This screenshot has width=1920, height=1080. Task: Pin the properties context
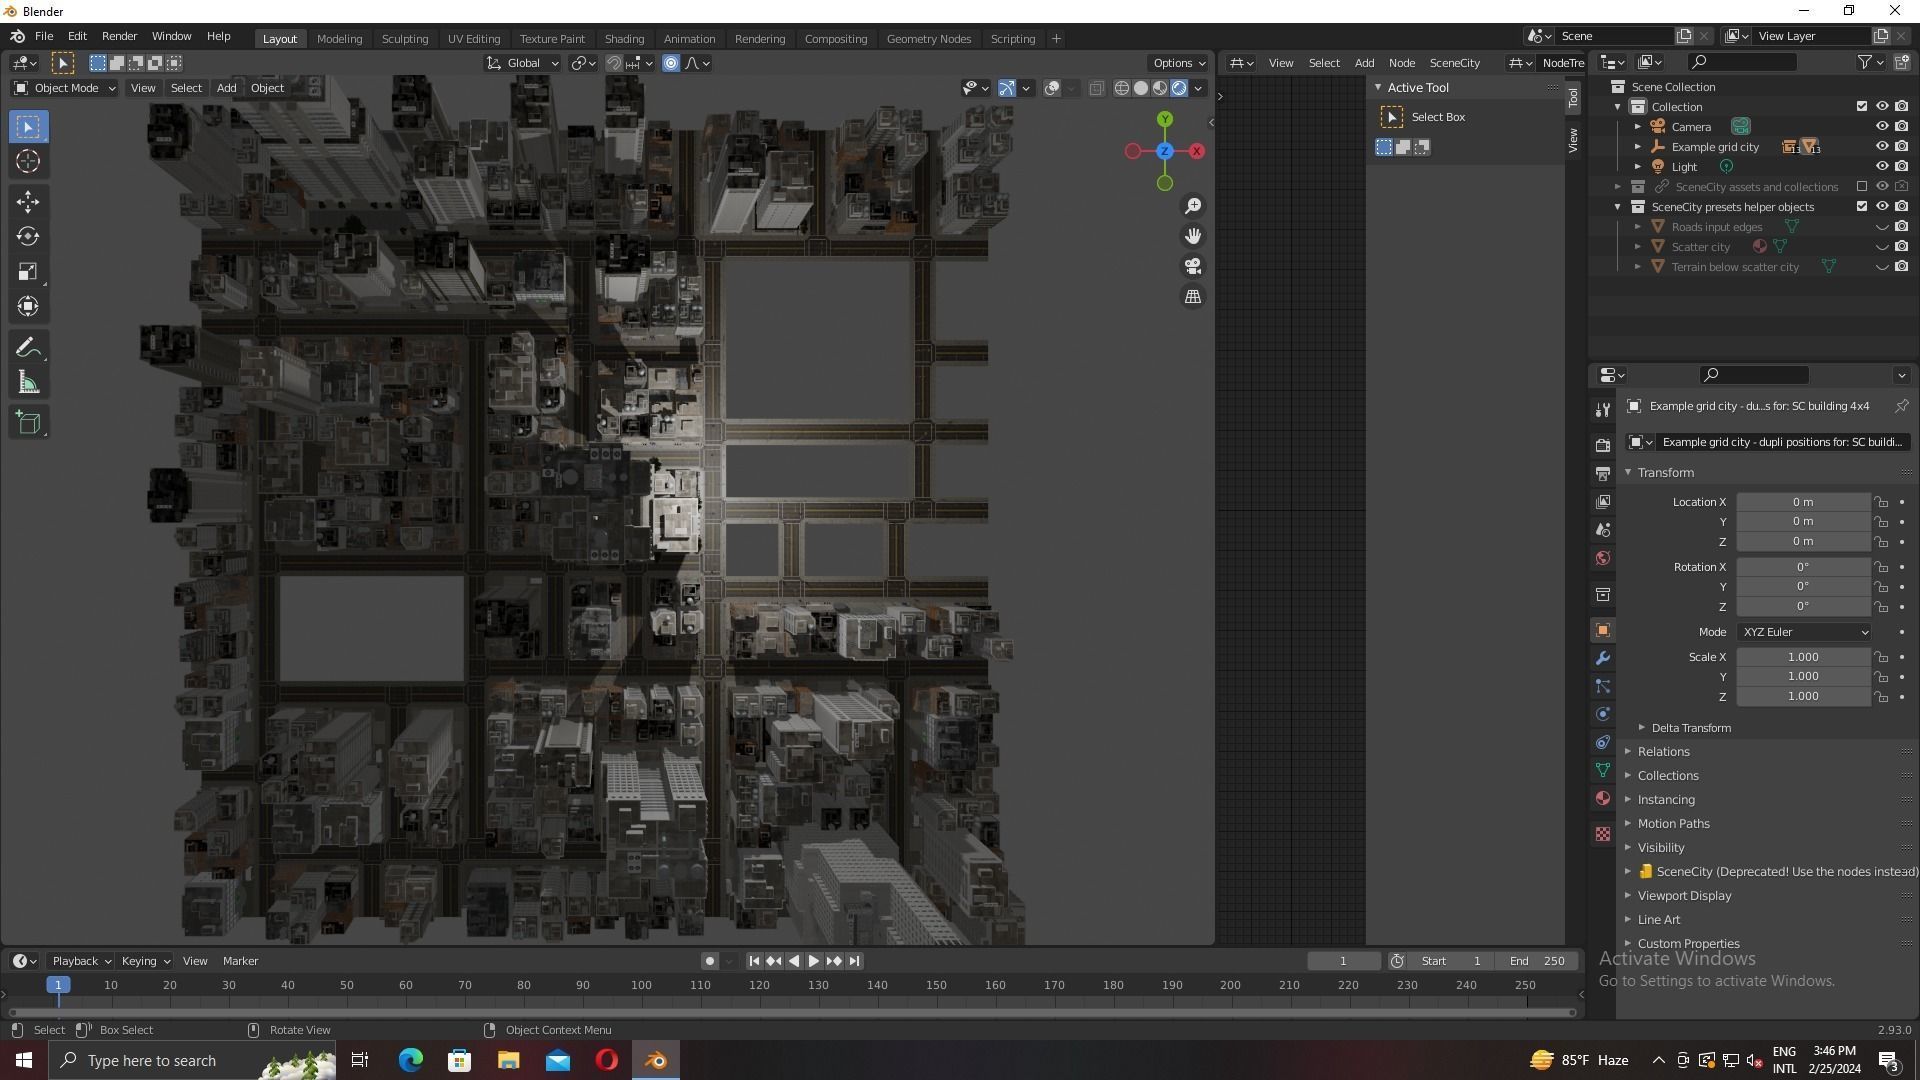(1901, 406)
